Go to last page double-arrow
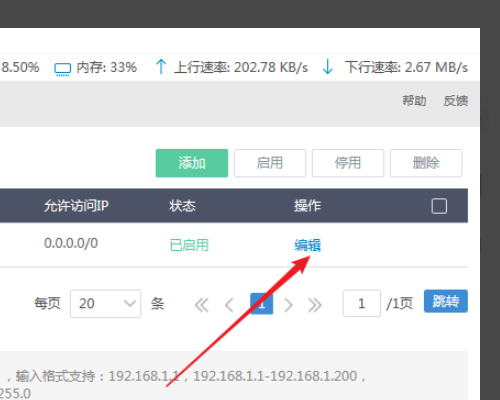500x400 pixels. (315, 305)
